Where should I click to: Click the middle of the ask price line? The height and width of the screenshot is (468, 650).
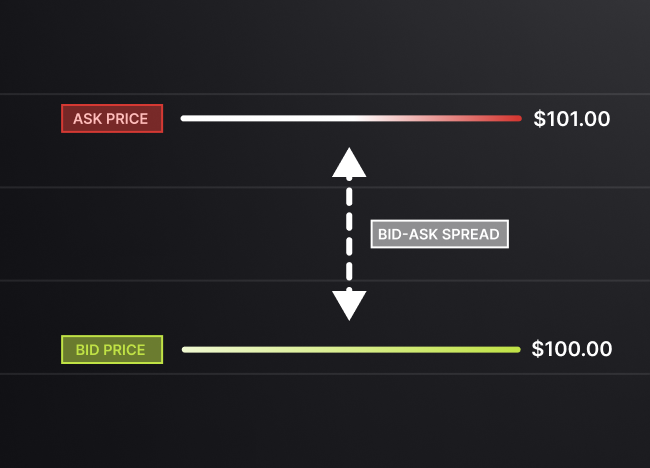(x=351, y=119)
